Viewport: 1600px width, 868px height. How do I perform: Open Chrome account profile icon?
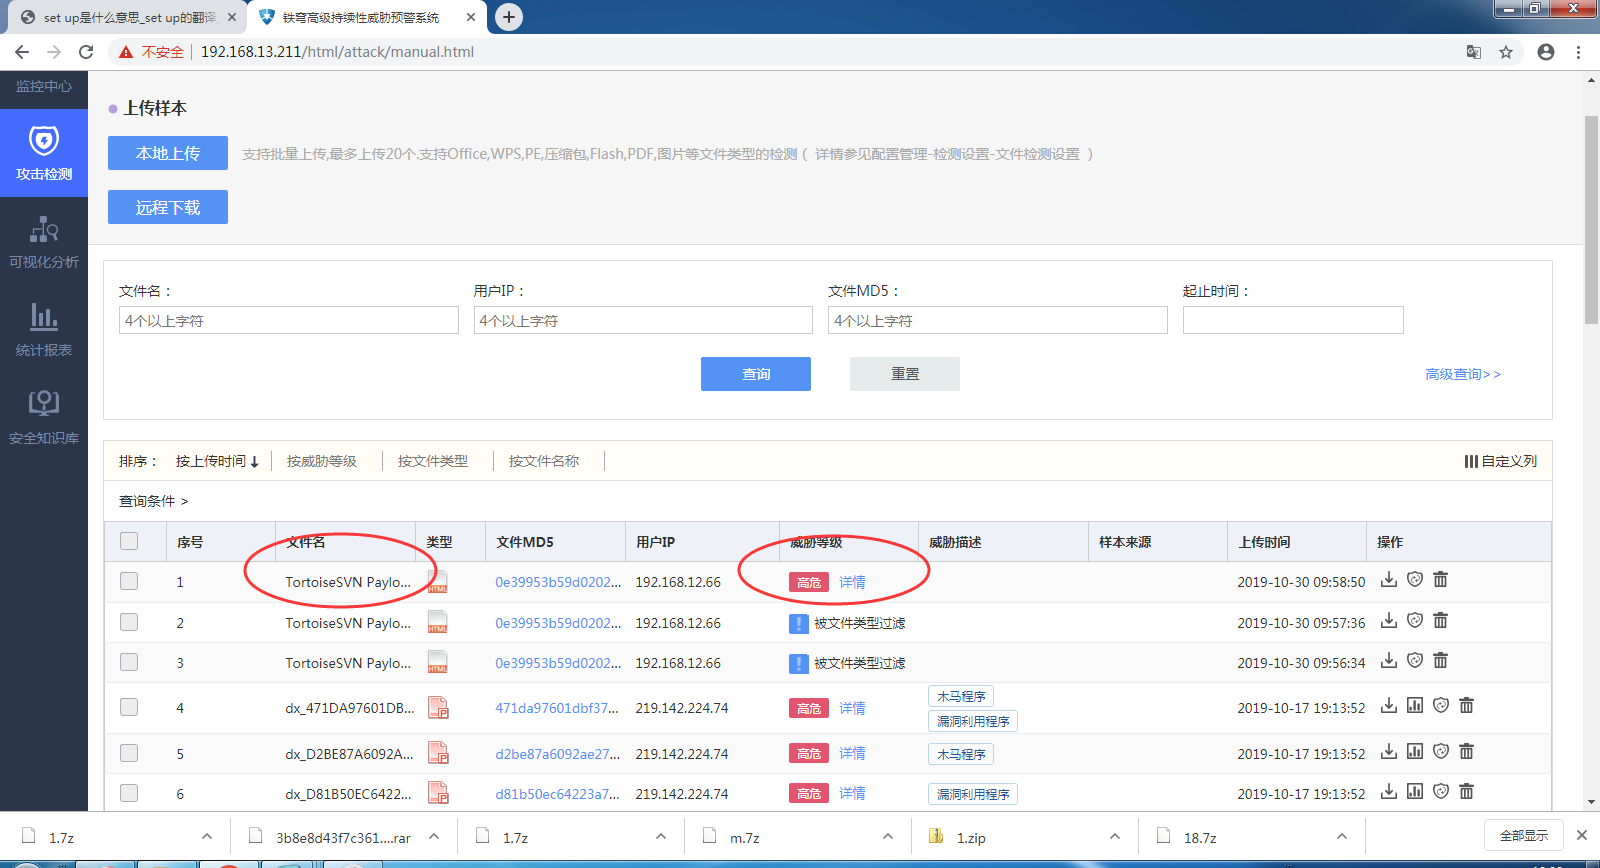coord(1546,52)
